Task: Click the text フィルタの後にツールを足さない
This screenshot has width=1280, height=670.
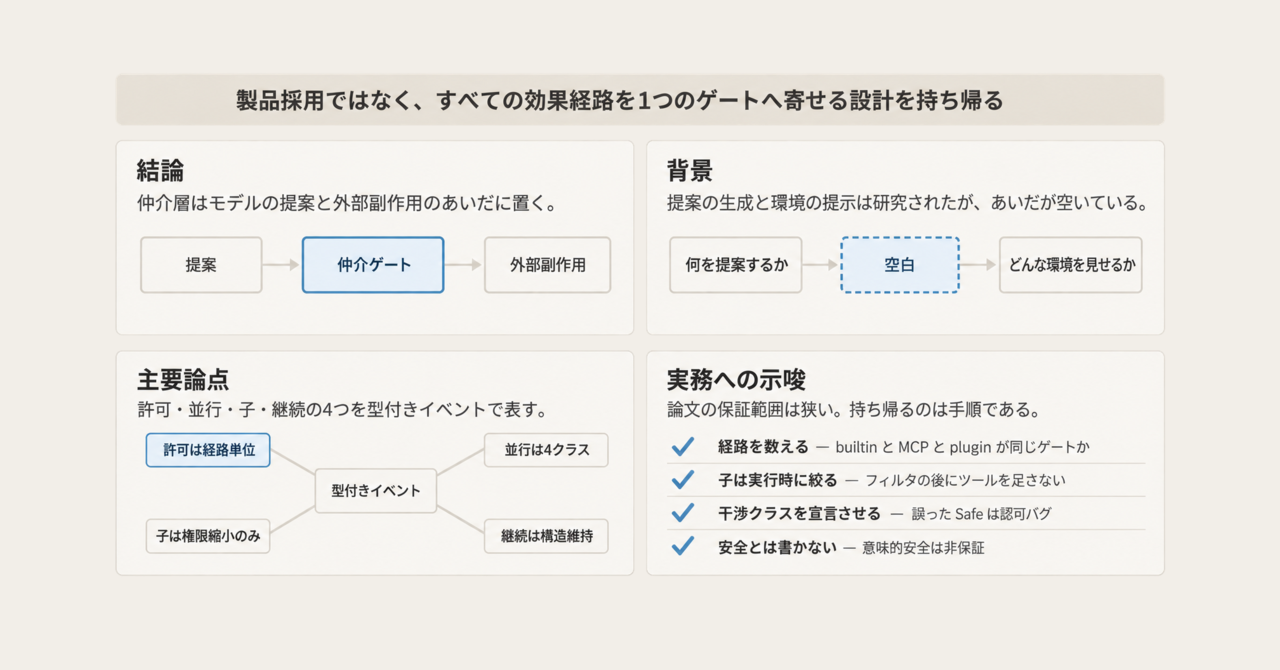Action: [x=965, y=480]
